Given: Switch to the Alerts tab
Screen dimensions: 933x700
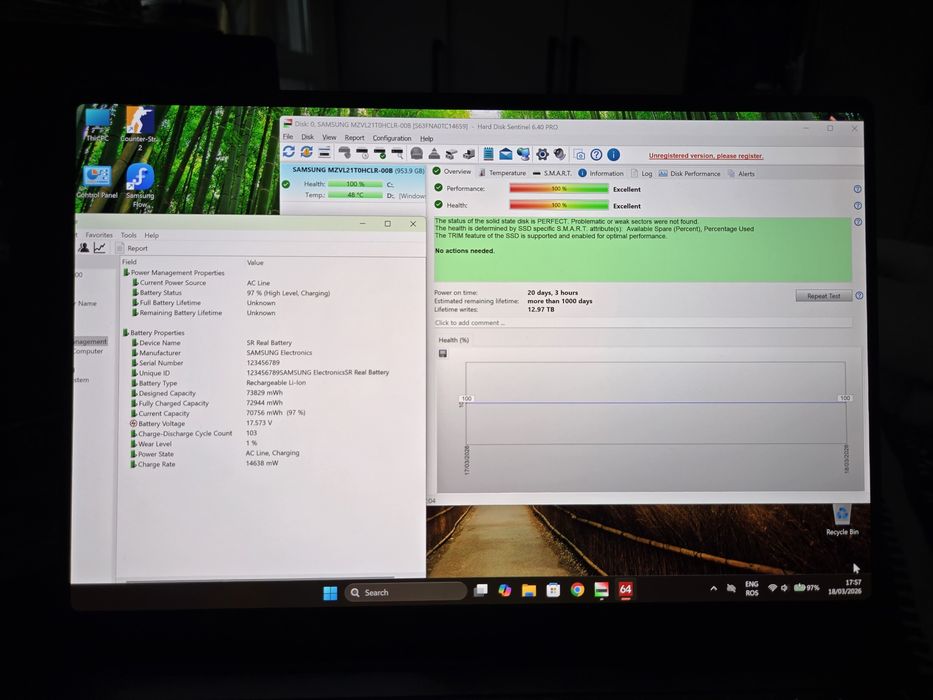Looking at the screenshot, I should 741,174.
